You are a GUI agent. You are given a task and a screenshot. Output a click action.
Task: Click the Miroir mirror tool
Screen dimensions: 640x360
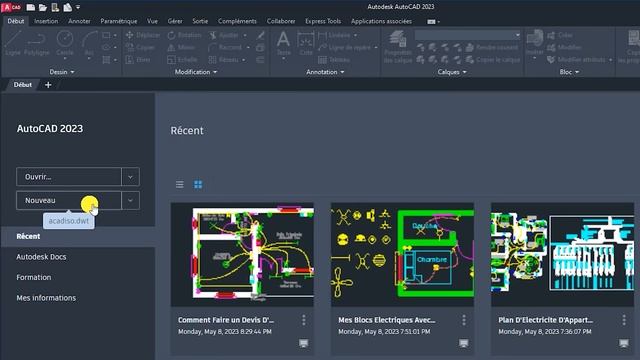click(x=181, y=47)
